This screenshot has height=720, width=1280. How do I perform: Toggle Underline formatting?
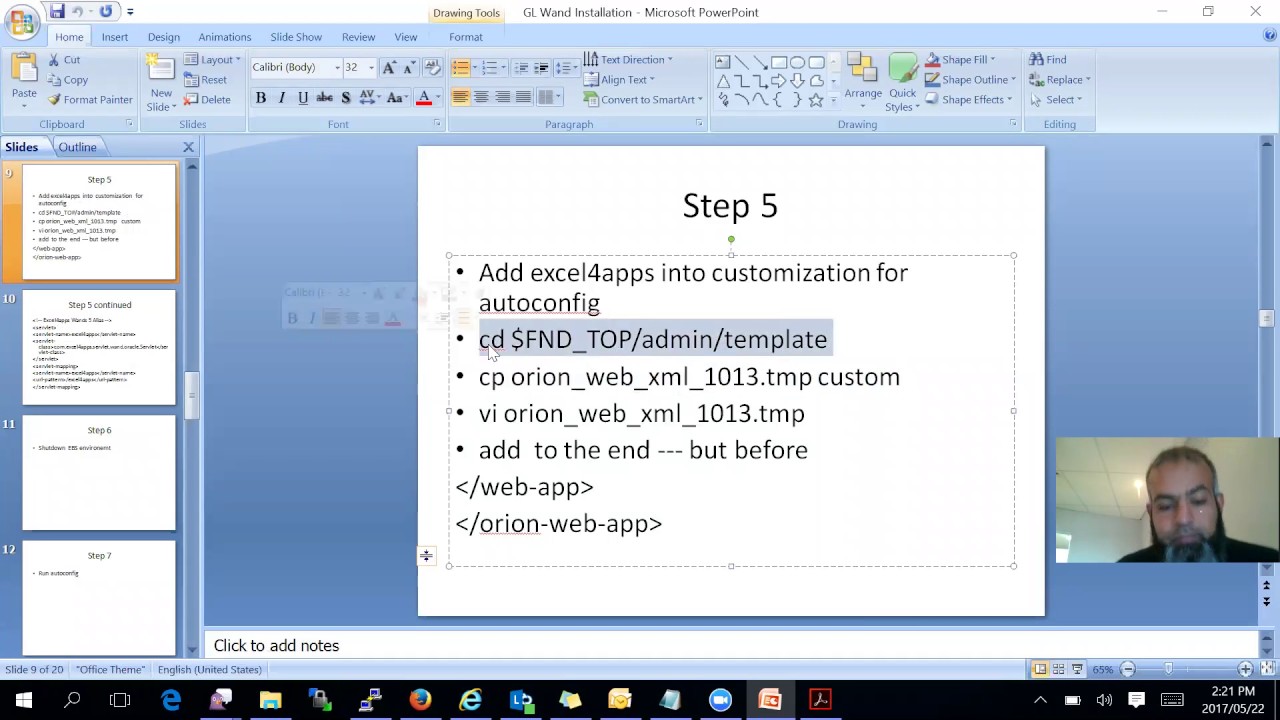(303, 98)
